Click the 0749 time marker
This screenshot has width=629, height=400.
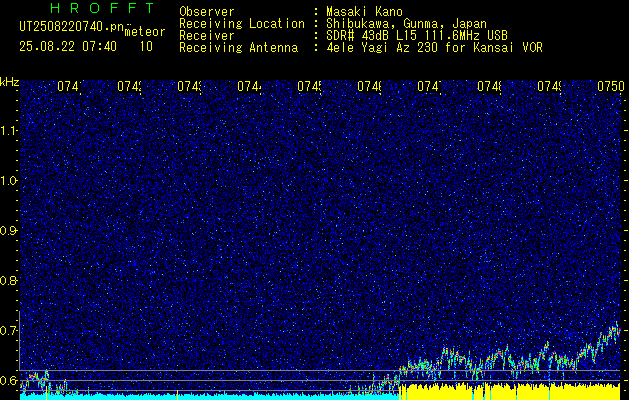[549, 86]
